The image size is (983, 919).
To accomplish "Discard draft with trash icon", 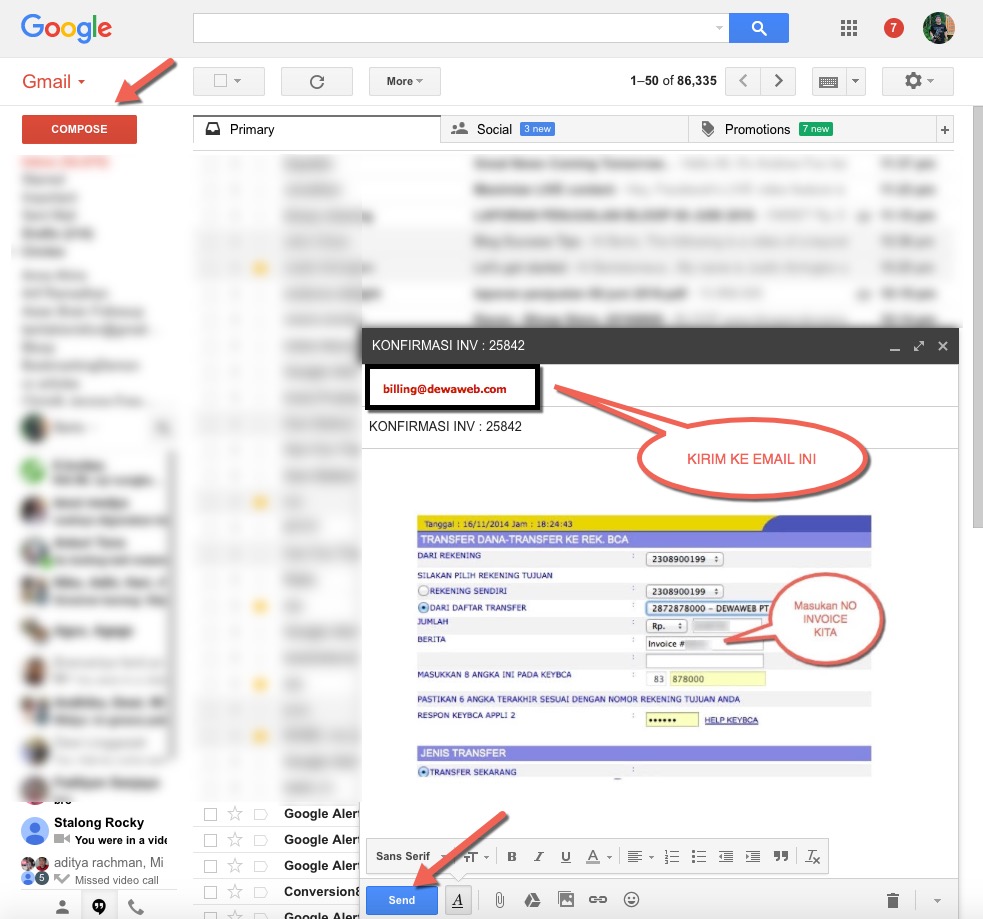I will tap(893, 900).
